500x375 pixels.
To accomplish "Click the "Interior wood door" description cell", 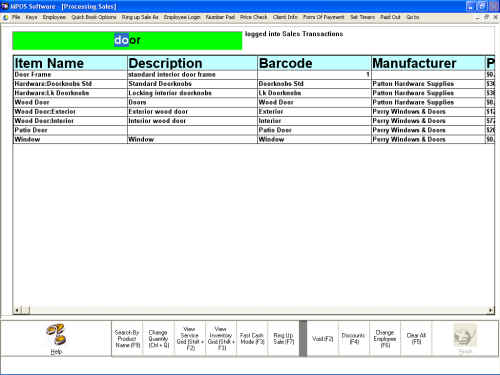I will tap(192, 121).
